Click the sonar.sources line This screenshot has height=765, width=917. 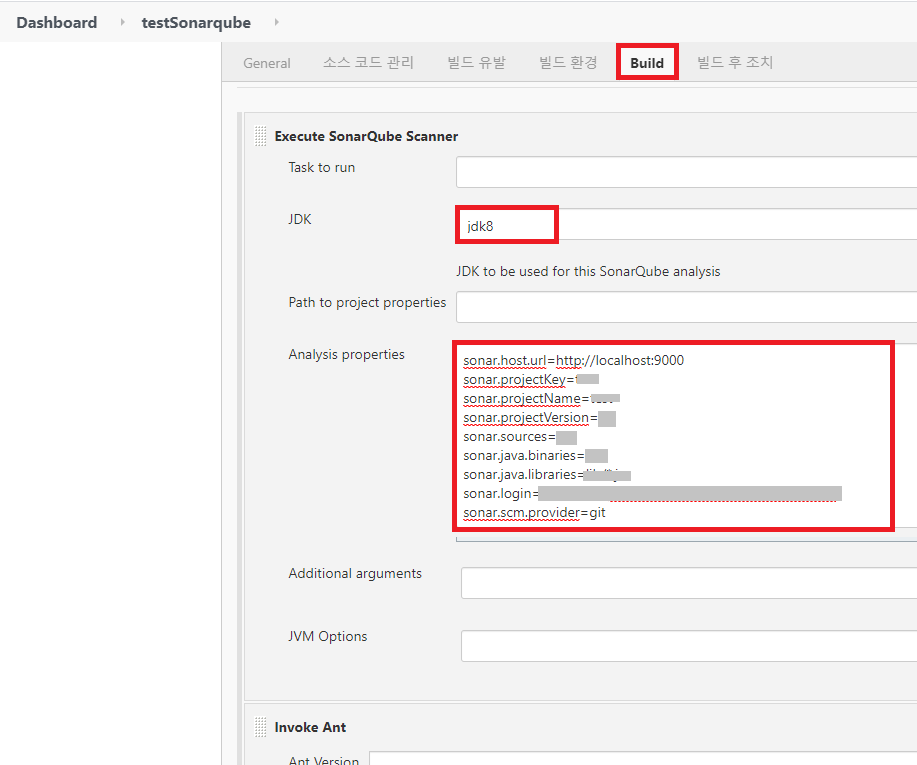[519, 437]
